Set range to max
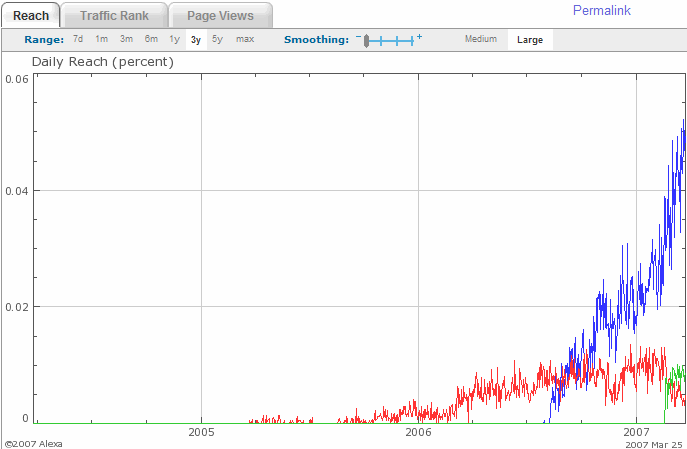This screenshot has height=449, width=687. [x=245, y=39]
